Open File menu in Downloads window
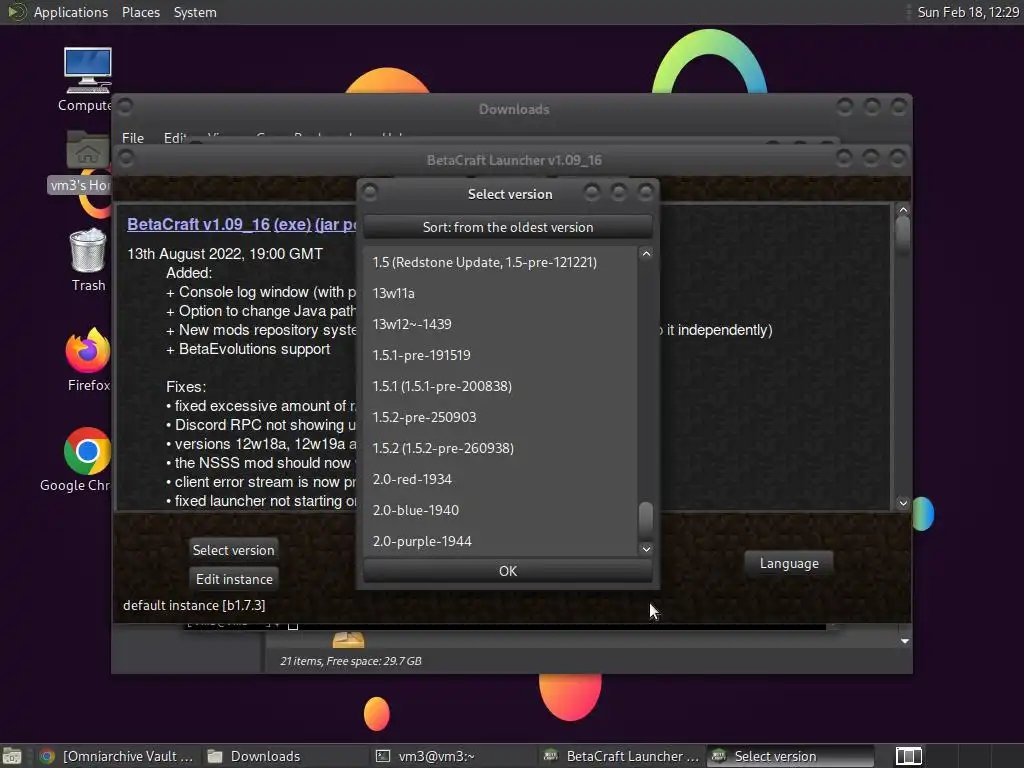This screenshot has height=768, width=1024. point(133,138)
